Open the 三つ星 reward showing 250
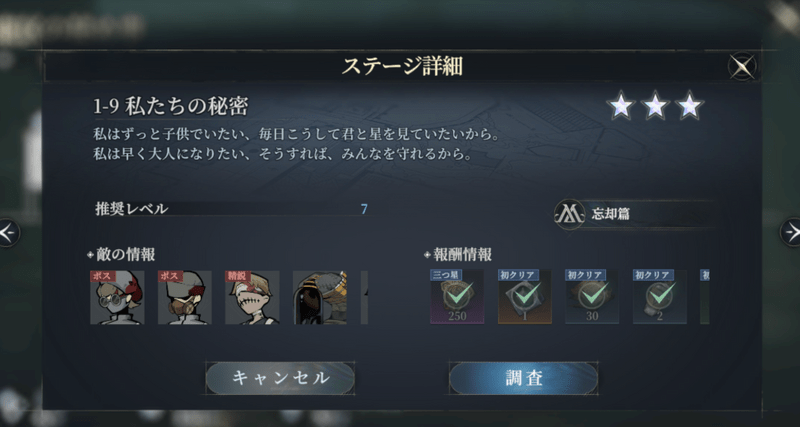This screenshot has height=427, width=800. (457, 297)
